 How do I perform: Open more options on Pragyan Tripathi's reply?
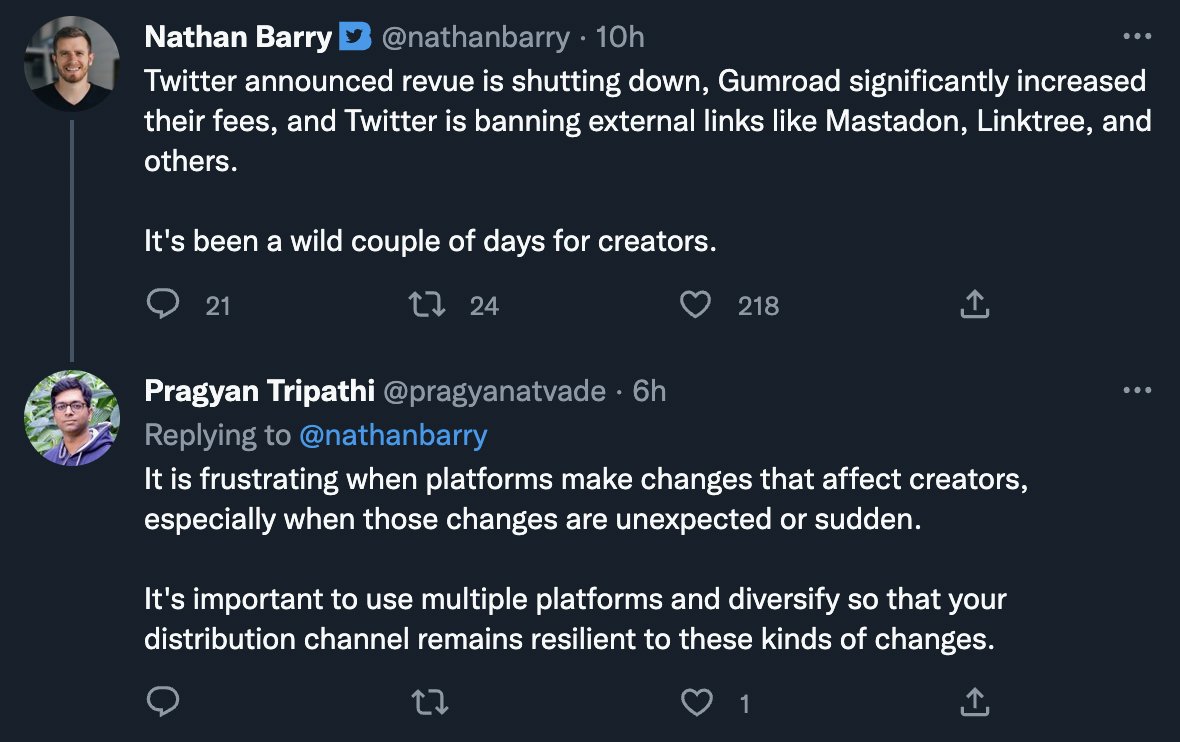pos(1136,390)
